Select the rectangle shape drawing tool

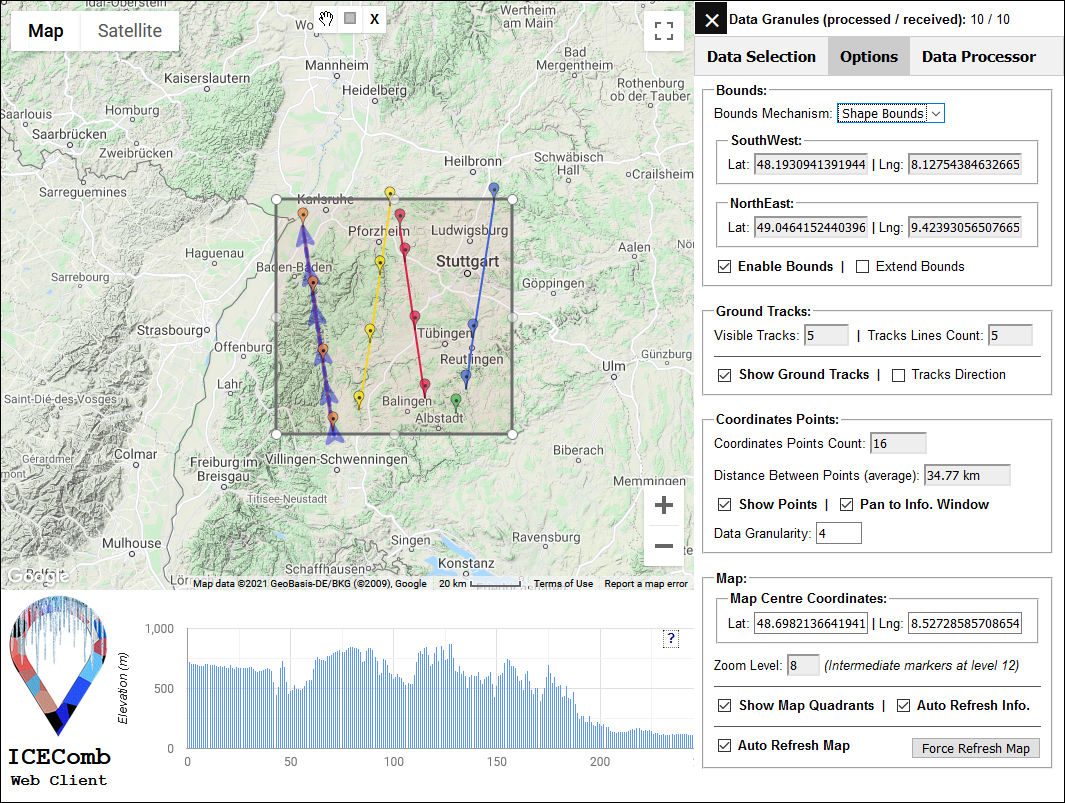[350, 18]
